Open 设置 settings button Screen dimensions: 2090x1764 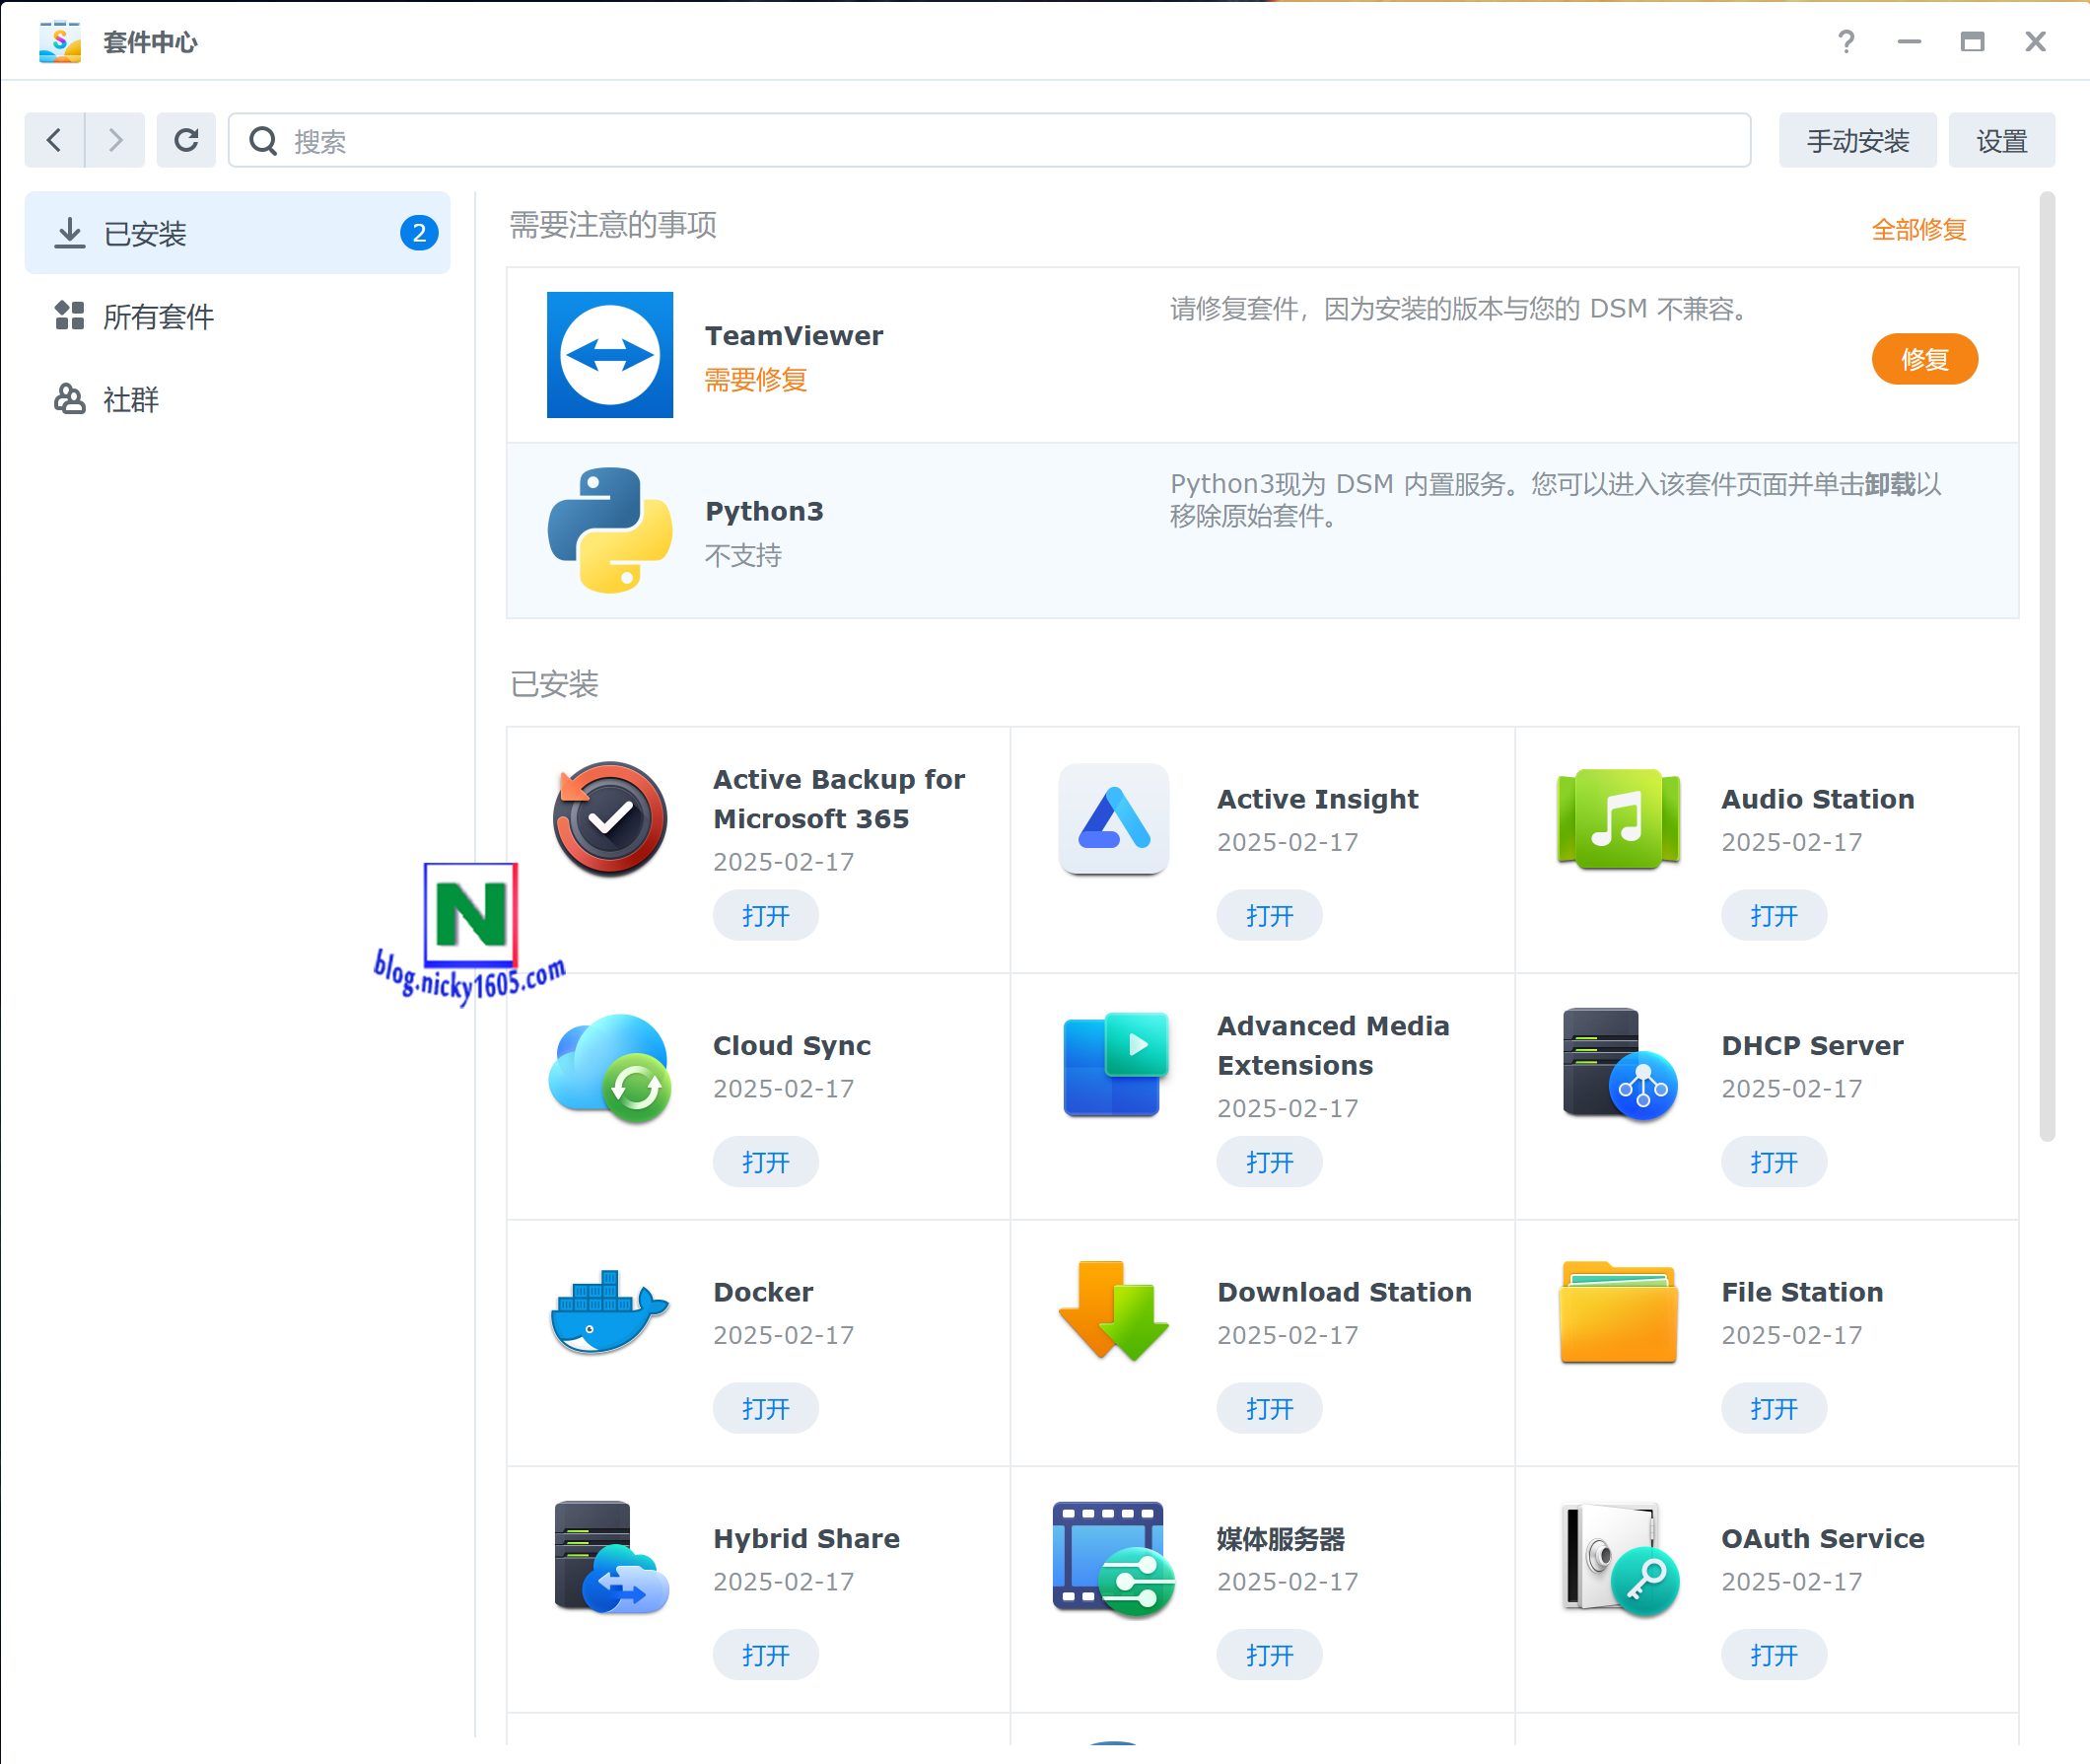[x=2001, y=141]
